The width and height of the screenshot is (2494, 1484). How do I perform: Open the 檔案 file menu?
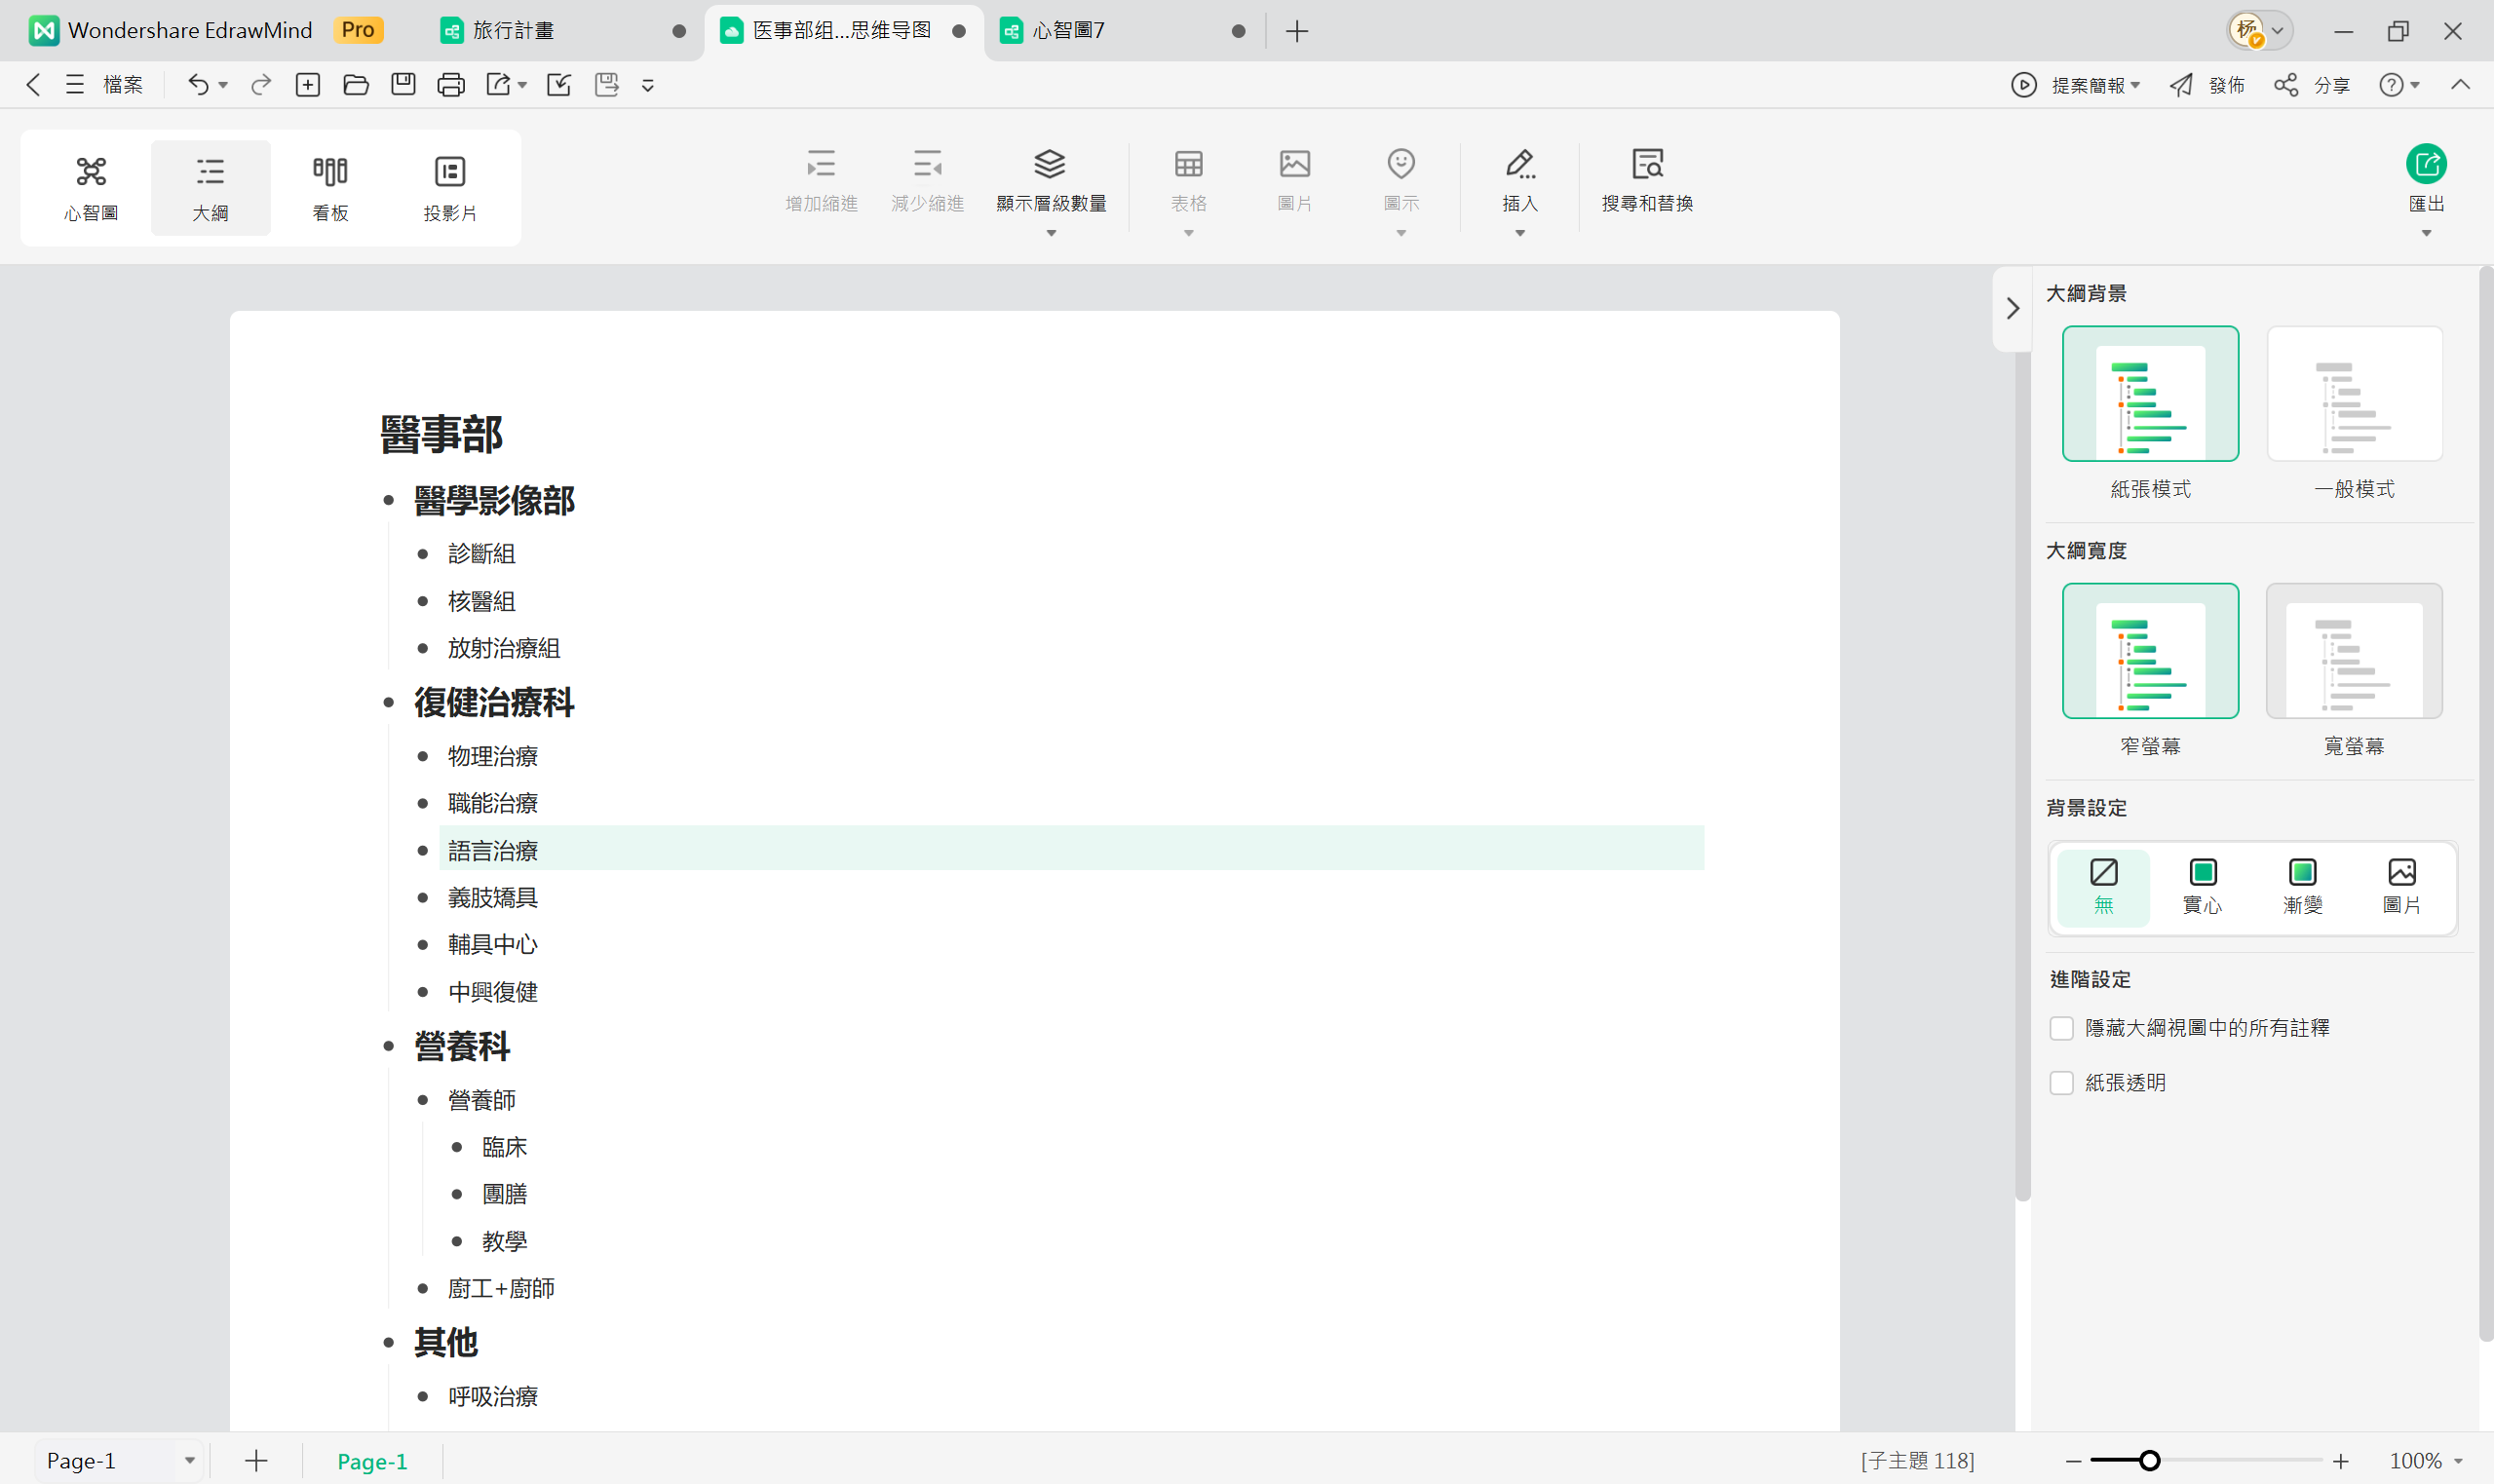point(122,84)
